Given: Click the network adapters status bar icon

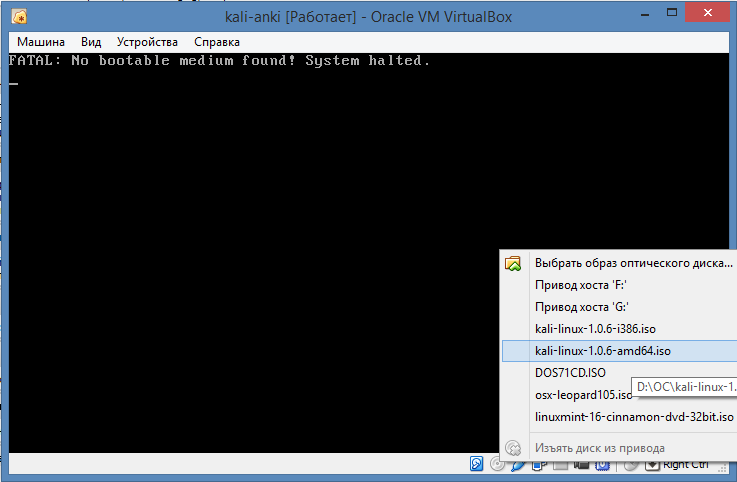Looking at the screenshot, I should 539,466.
